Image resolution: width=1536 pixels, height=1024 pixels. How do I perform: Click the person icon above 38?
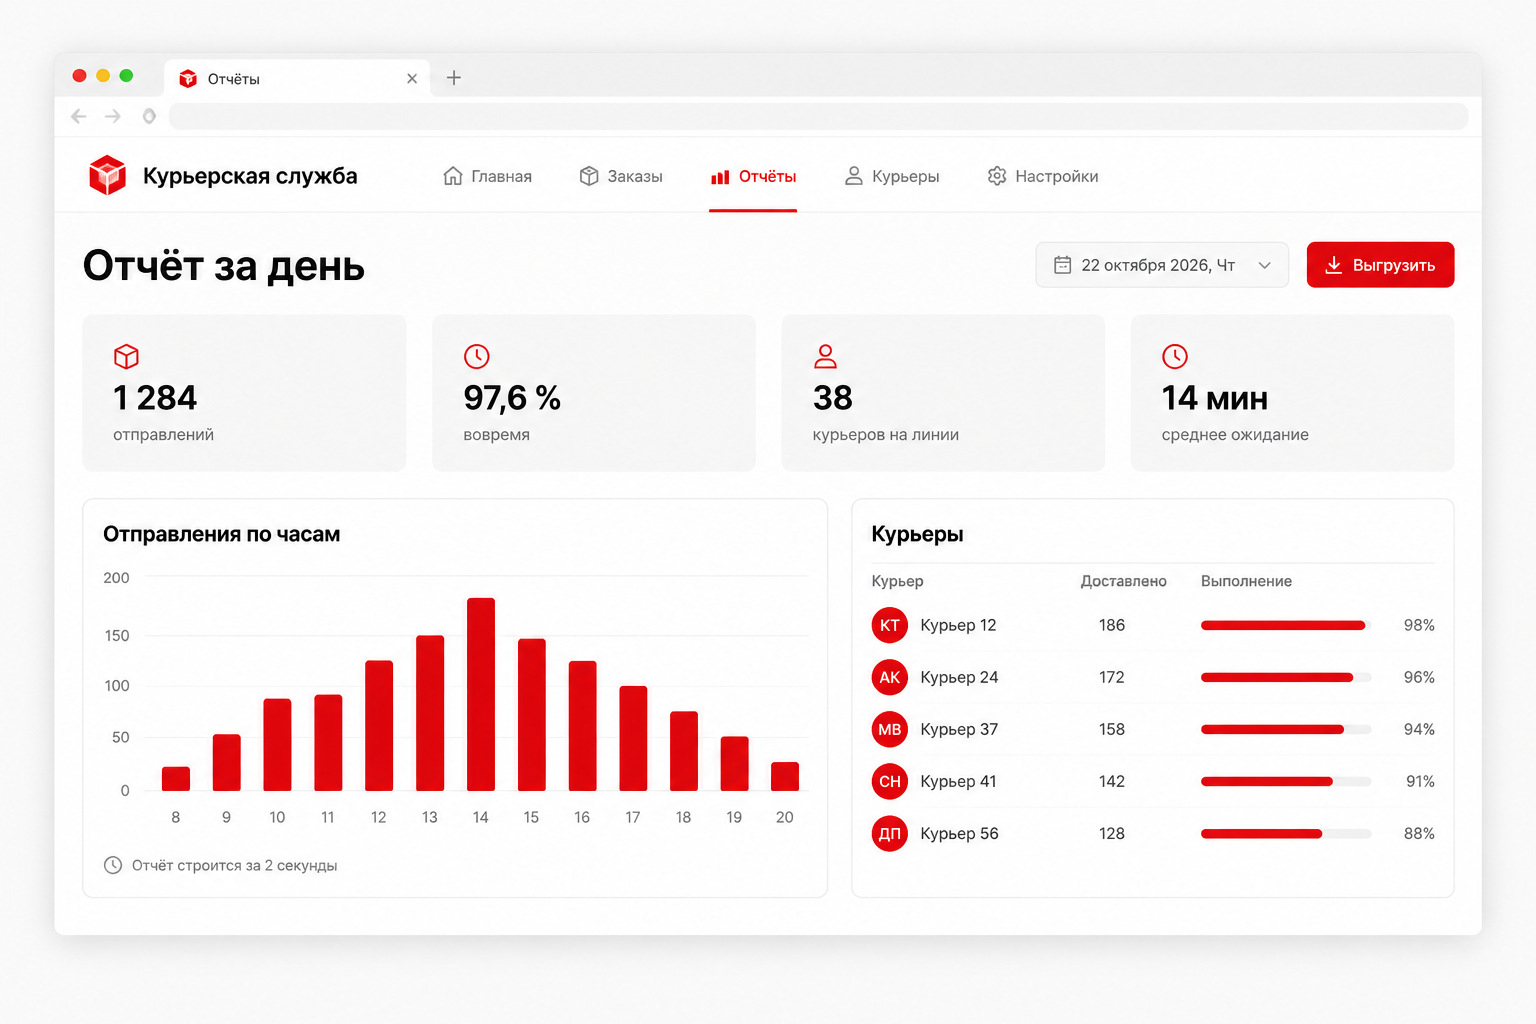[x=825, y=356]
